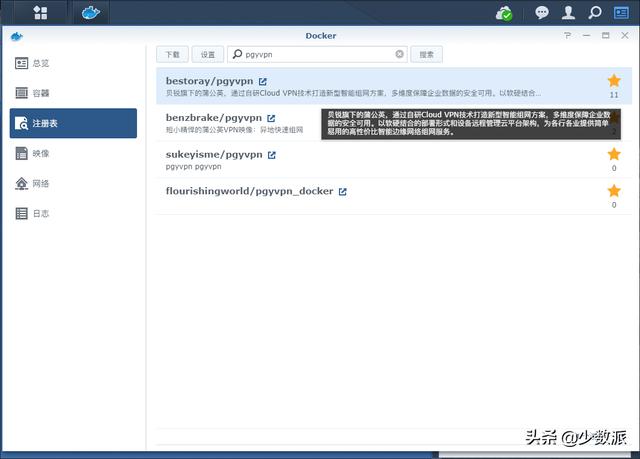Open the 总览 overview tab
Viewport: 640px width, 459px height.
73,63
